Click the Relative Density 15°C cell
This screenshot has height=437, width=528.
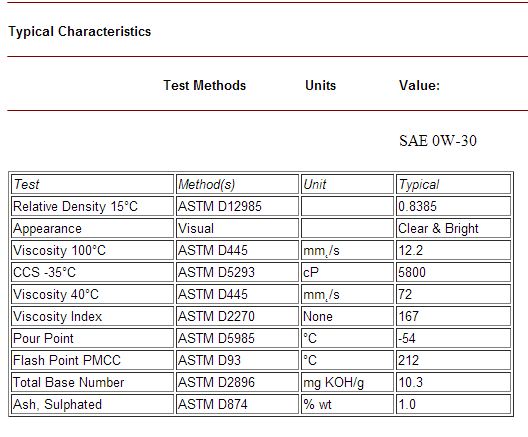(92, 206)
